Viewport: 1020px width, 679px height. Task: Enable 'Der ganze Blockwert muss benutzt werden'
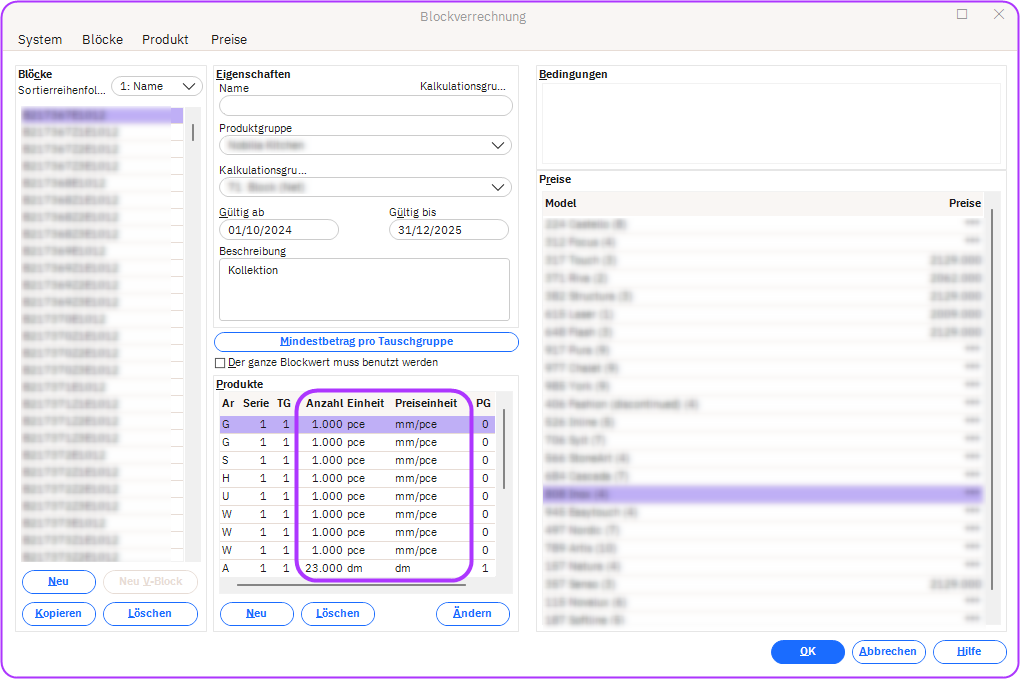click(221, 363)
